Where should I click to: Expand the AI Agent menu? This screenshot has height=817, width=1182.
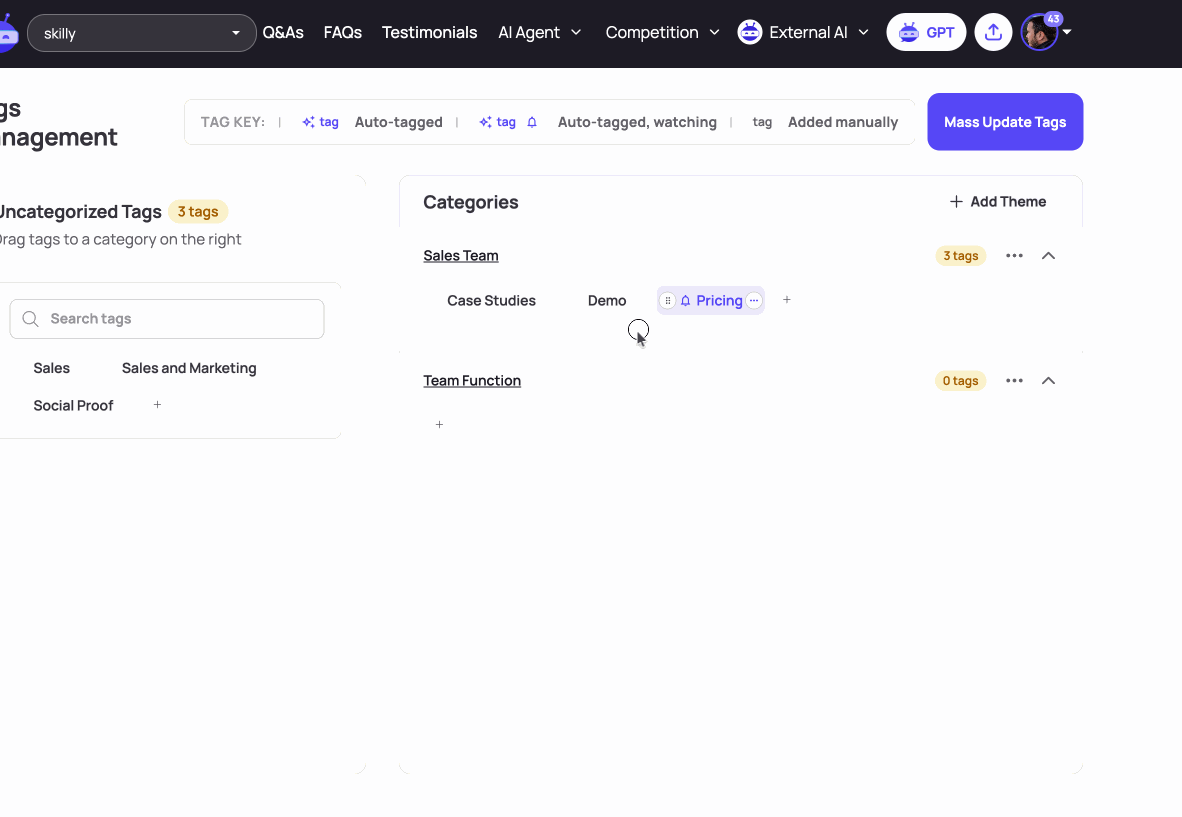(539, 32)
